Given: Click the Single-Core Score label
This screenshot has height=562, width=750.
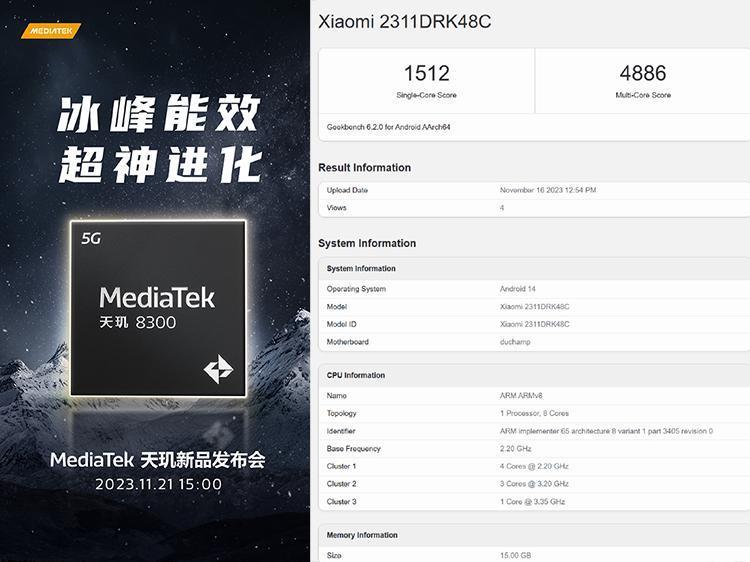Looking at the screenshot, I should pos(426,95).
